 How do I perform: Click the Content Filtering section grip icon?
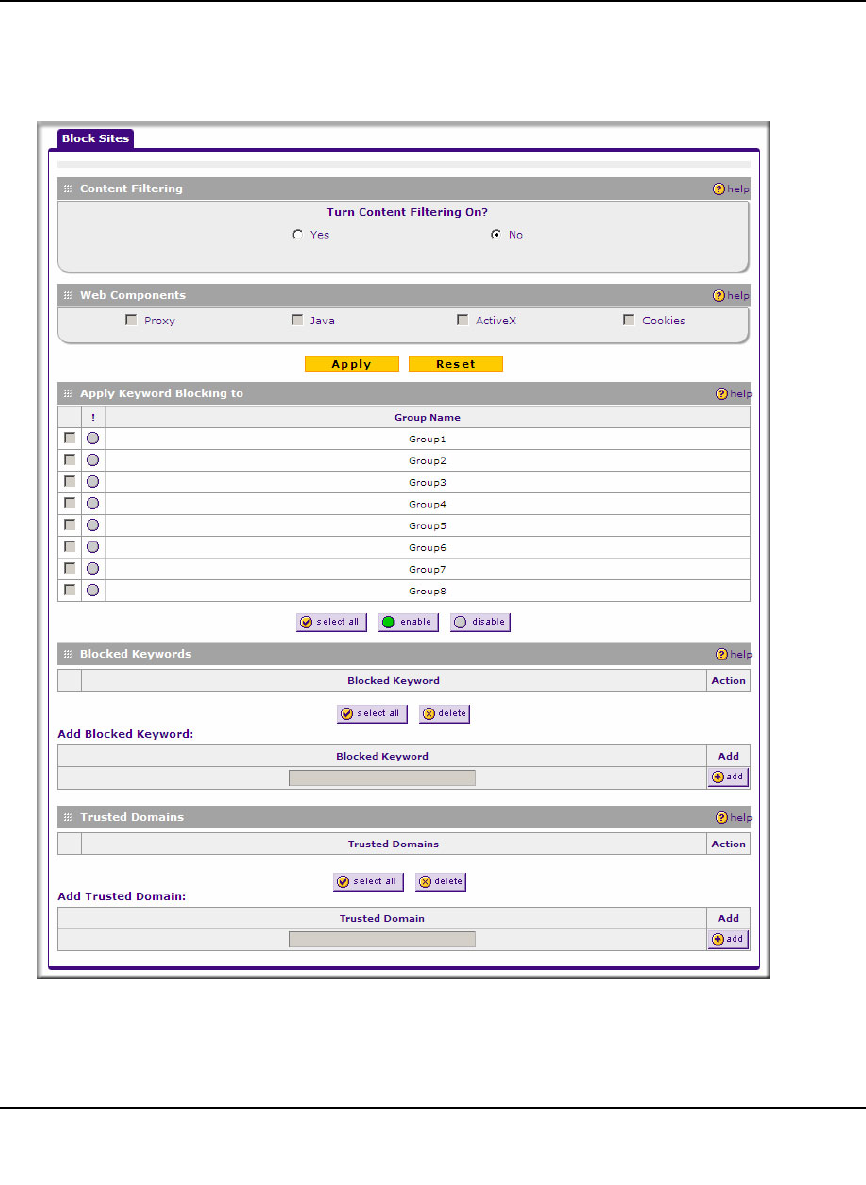point(68,189)
